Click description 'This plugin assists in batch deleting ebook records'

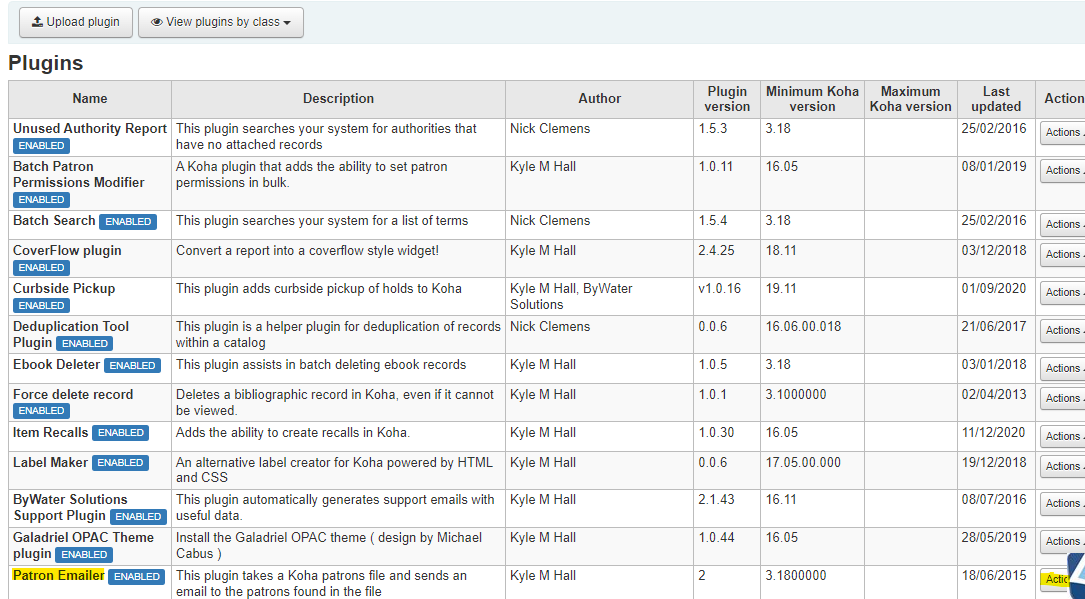point(321,365)
